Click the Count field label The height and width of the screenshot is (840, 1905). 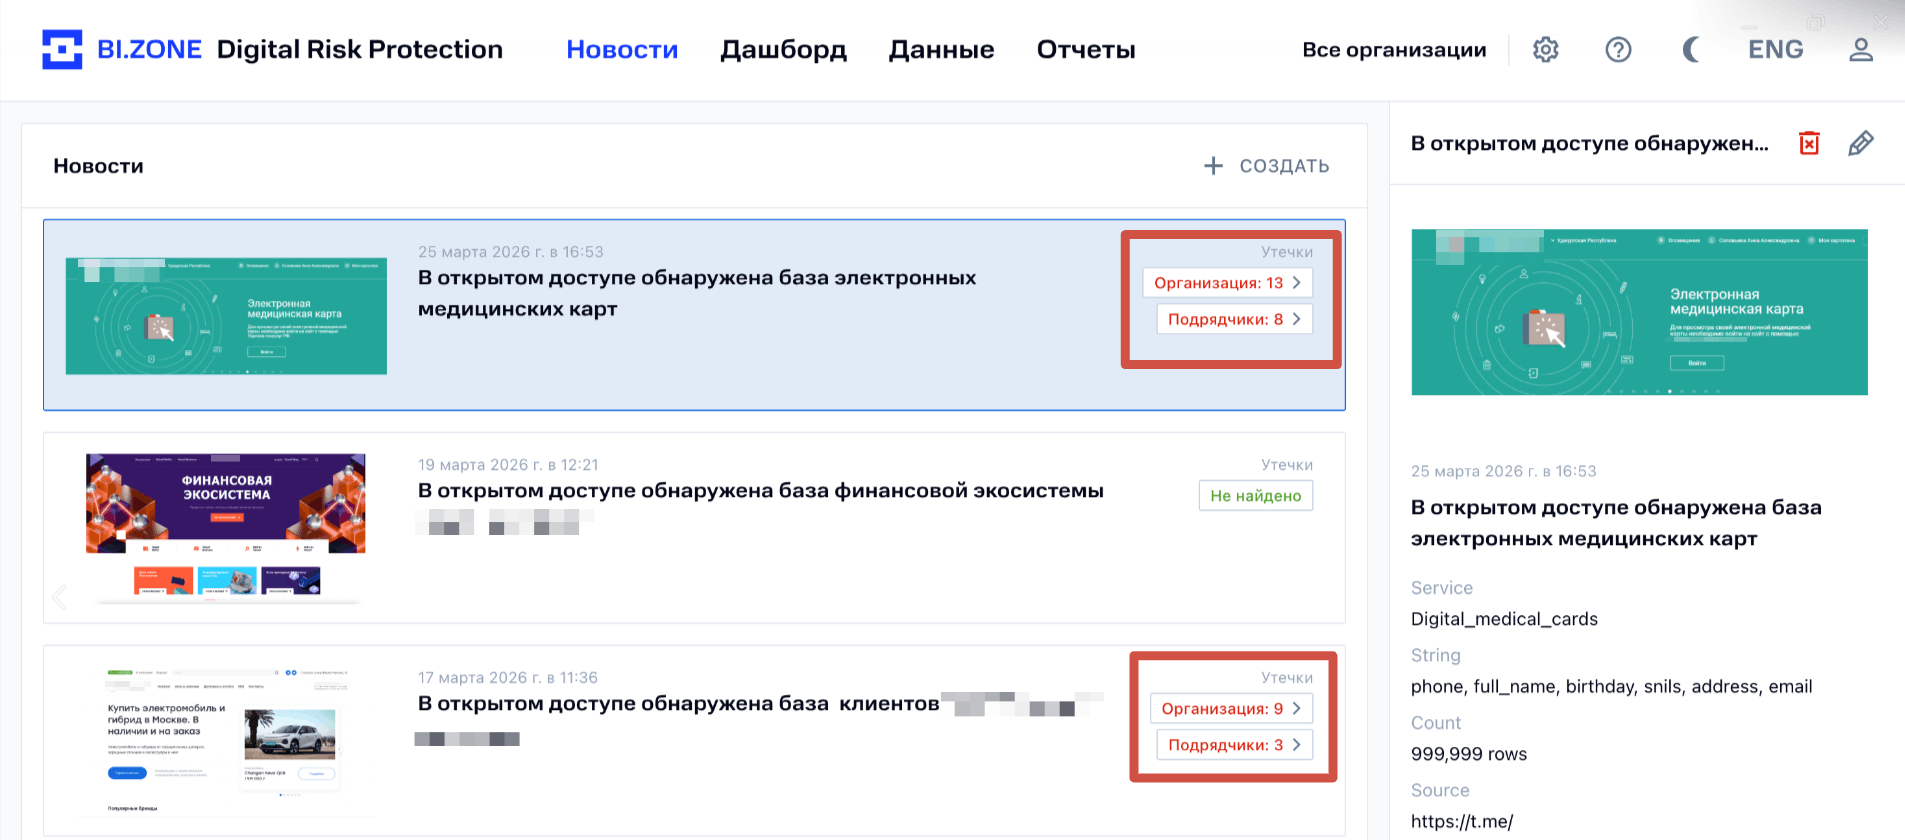pos(1436,723)
